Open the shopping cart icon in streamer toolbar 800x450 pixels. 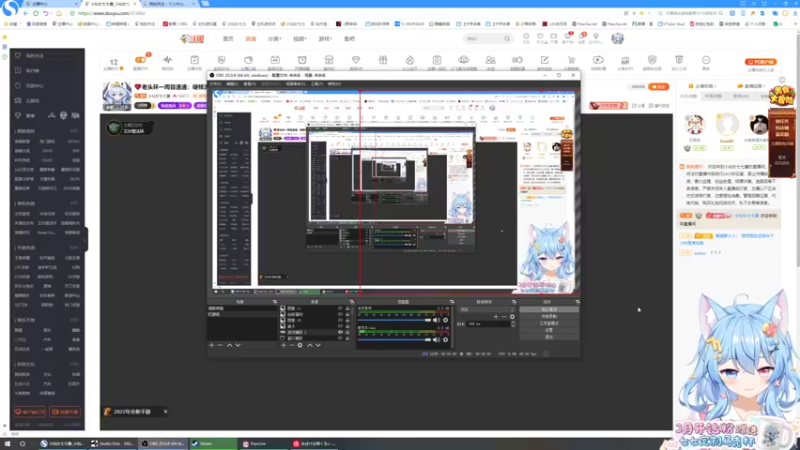pos(571,60)
